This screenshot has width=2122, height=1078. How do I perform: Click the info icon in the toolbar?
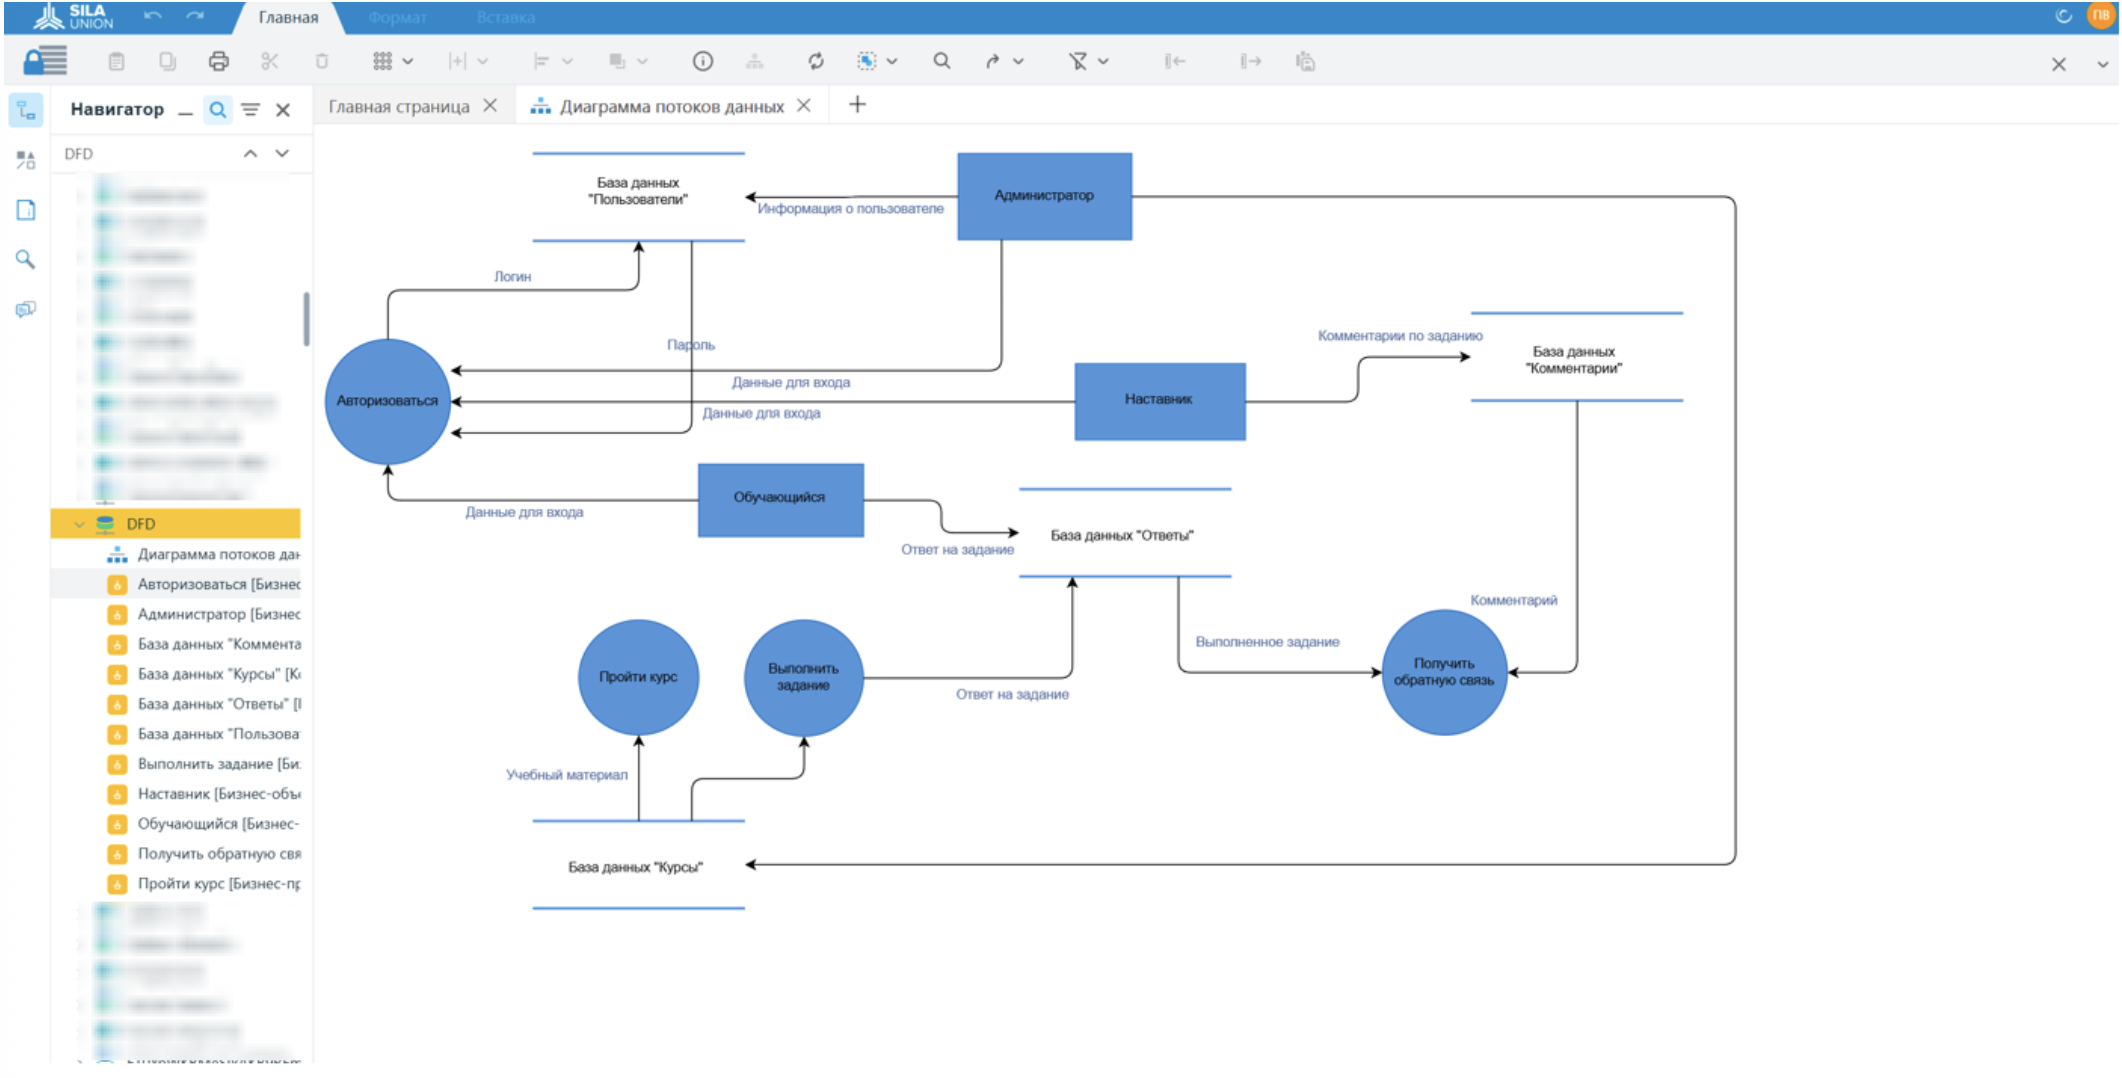[703, 62]
